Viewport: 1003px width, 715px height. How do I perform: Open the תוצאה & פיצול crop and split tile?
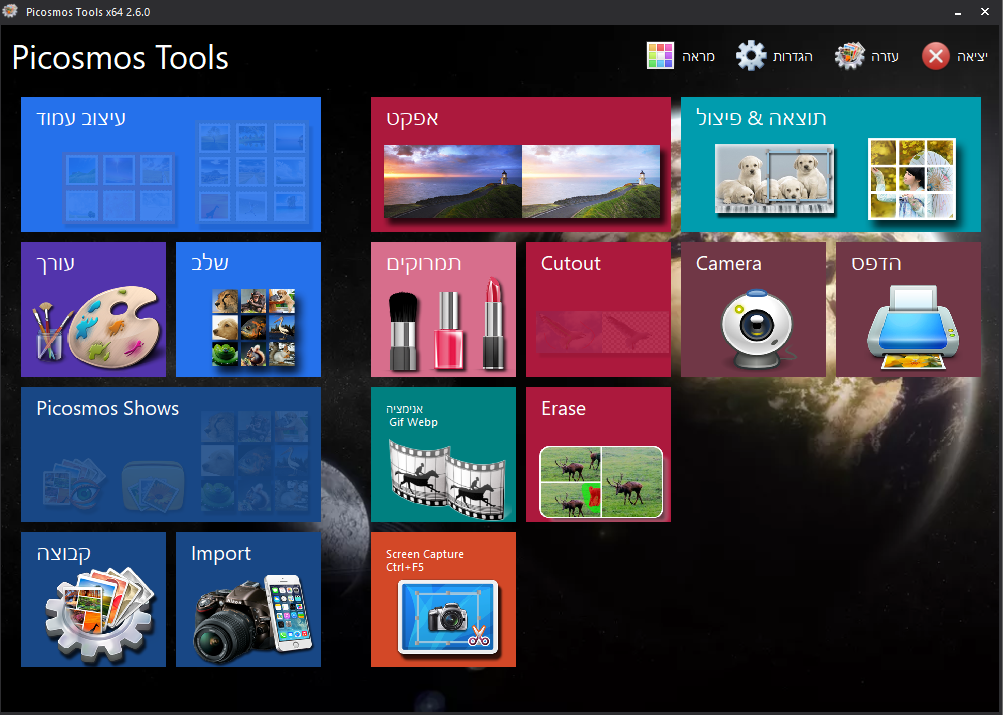[x=831, y=164]
